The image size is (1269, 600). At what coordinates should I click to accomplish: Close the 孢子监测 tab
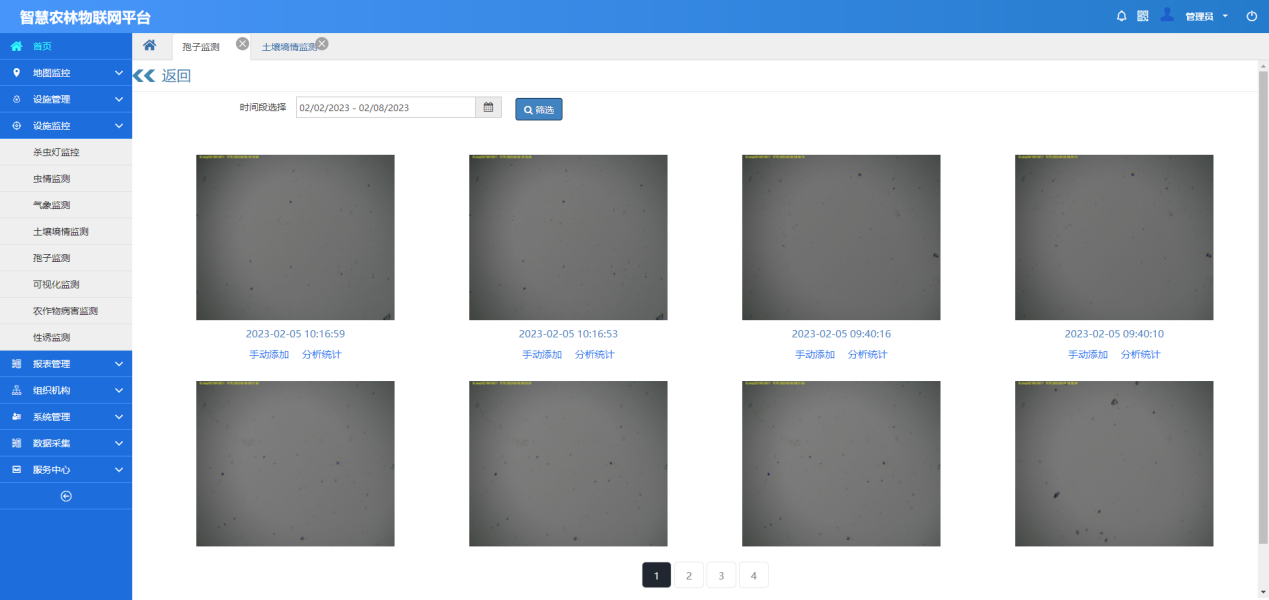pyautogui.click(x=242, y=43)
